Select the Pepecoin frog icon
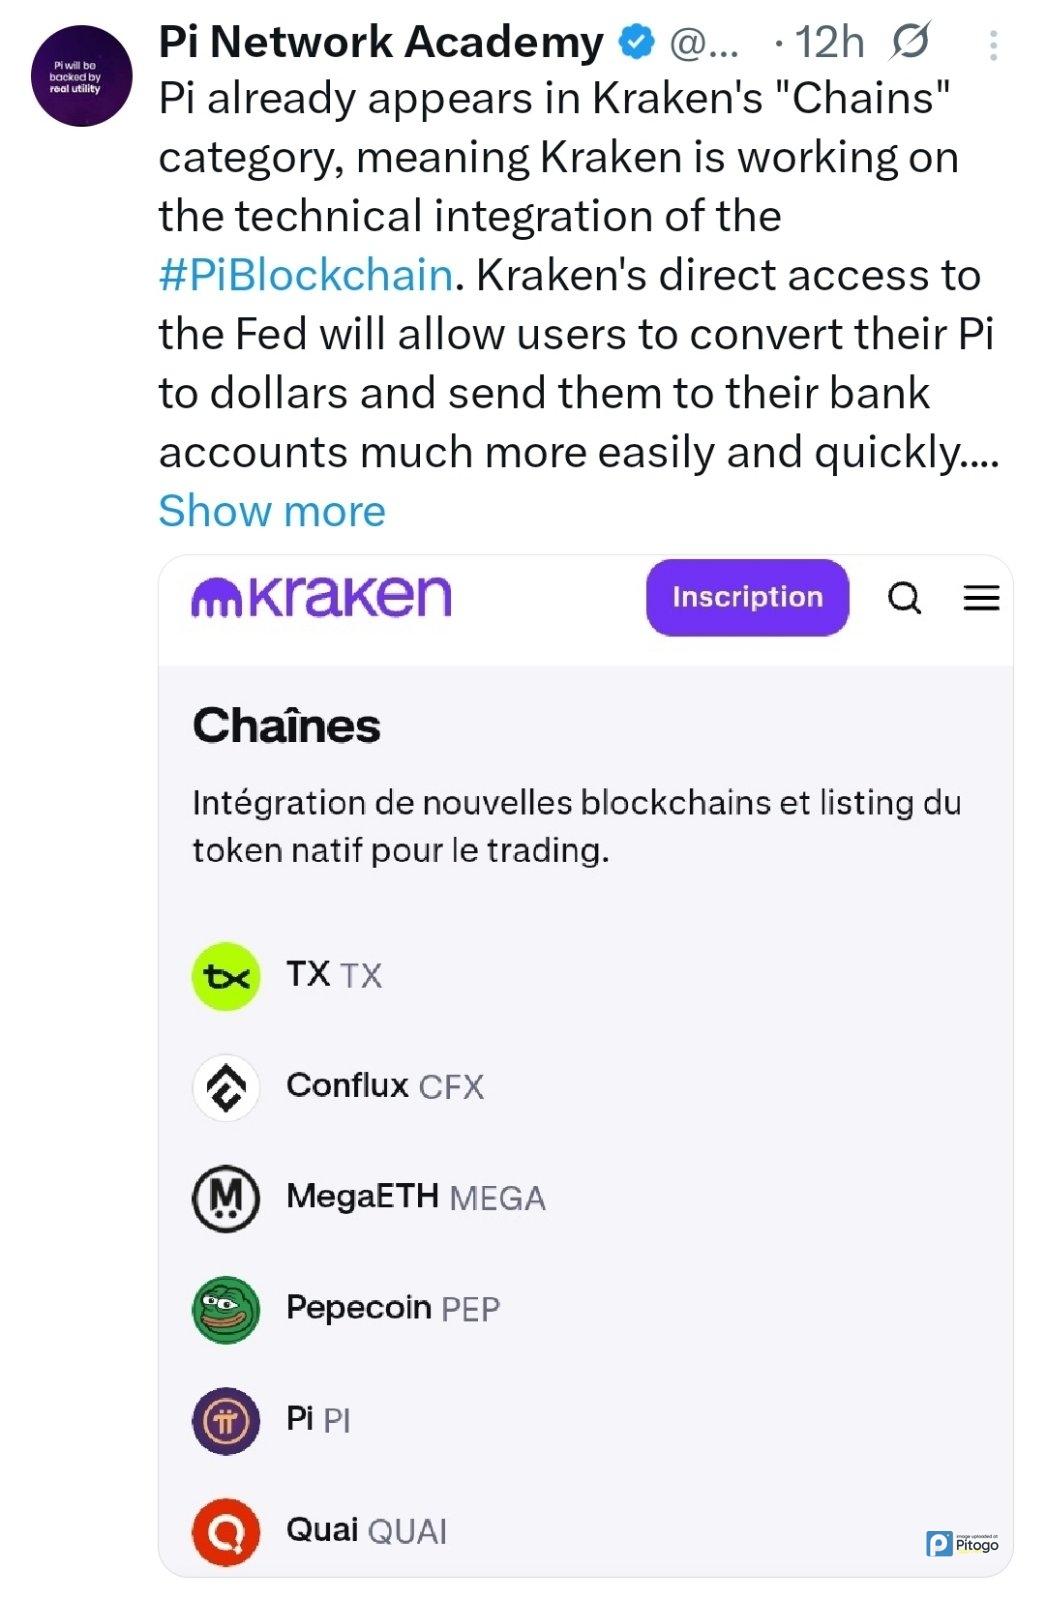The height and width of the screenshot is (1599, 1045). pos(226,1309)
